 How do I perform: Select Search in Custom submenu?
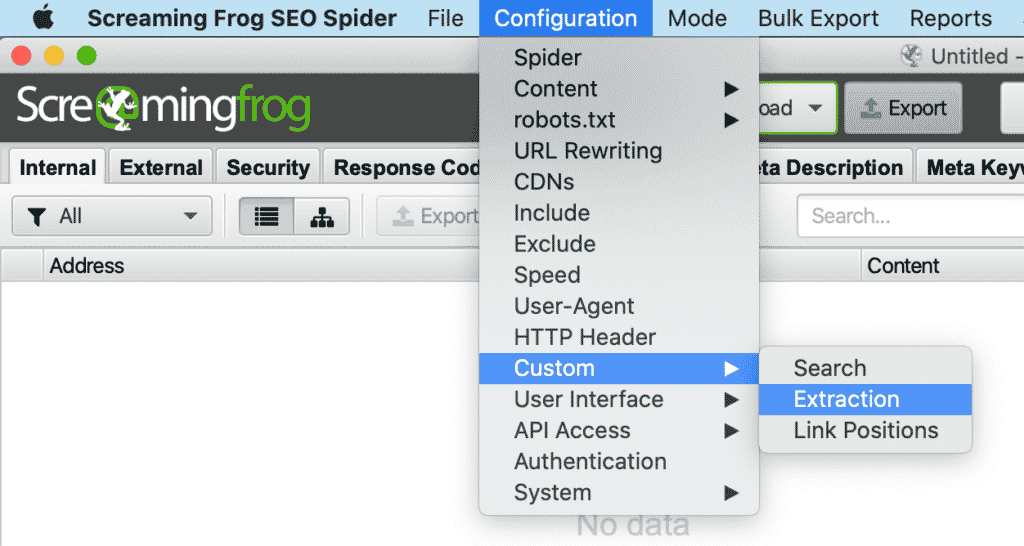pyautogui.click(x=865, y=368)
